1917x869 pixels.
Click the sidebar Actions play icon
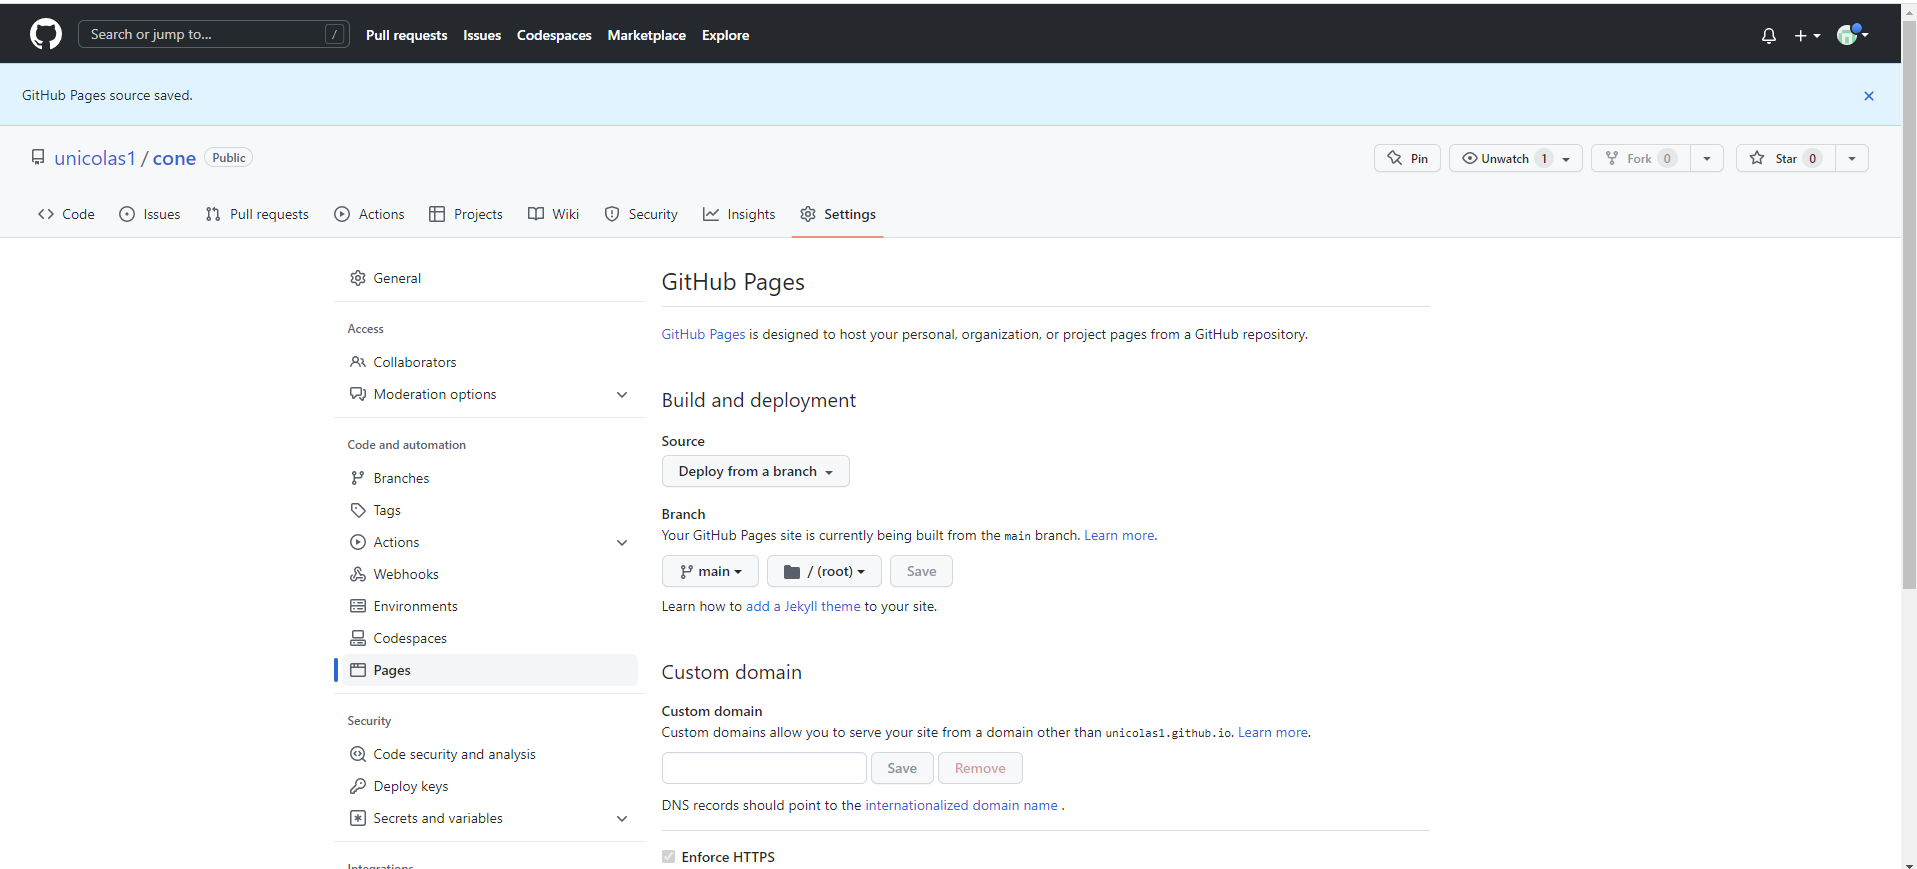pyautogui.click(x=358, y=542)
